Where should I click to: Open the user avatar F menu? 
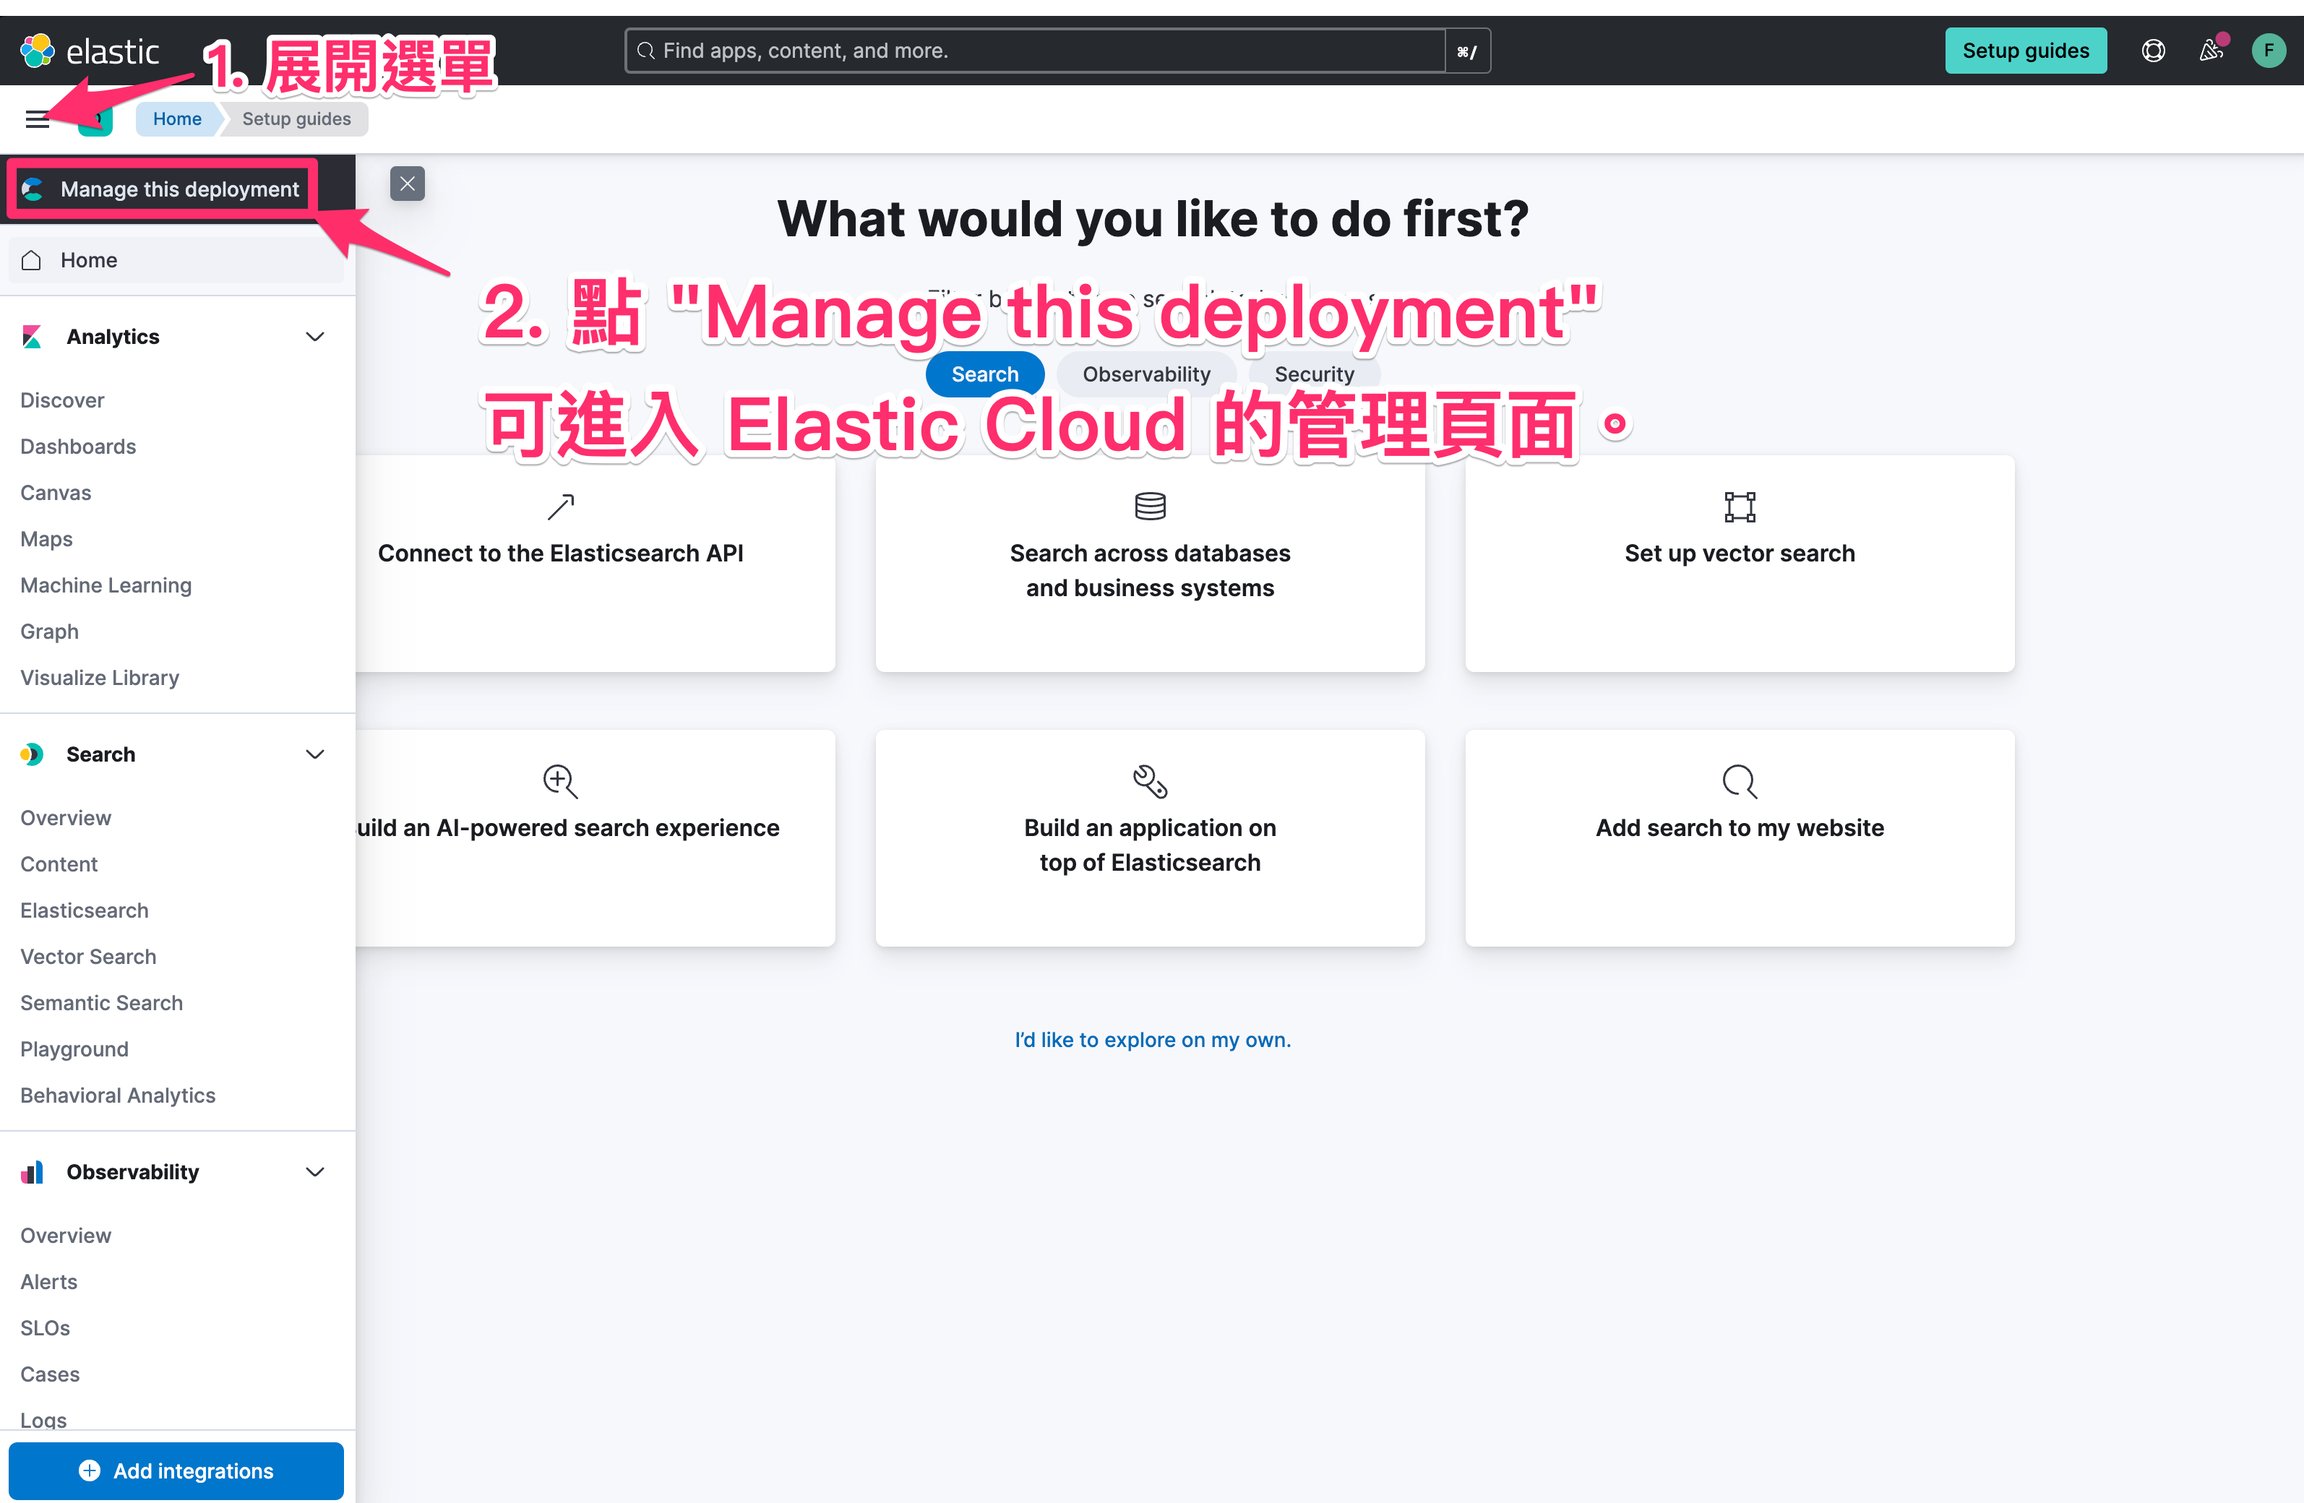pos(2268,50)
